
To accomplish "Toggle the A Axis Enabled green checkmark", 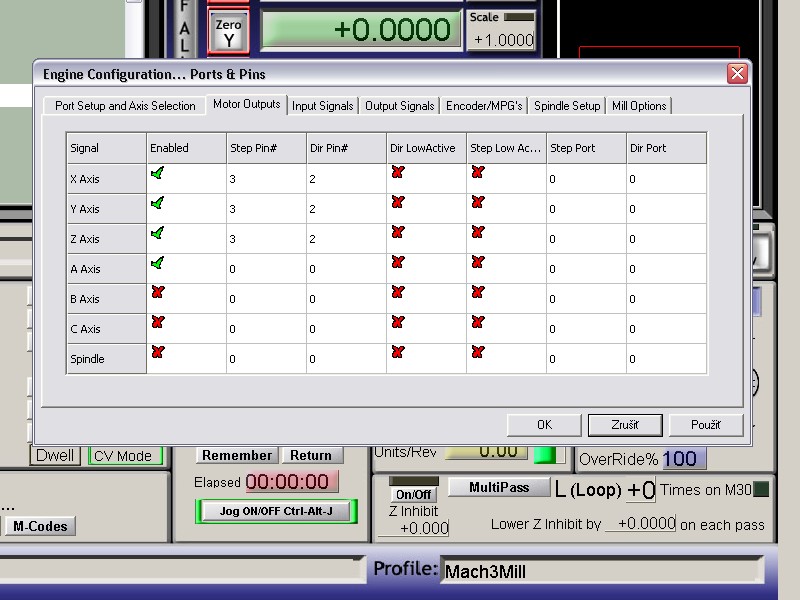I will point(157,263).
